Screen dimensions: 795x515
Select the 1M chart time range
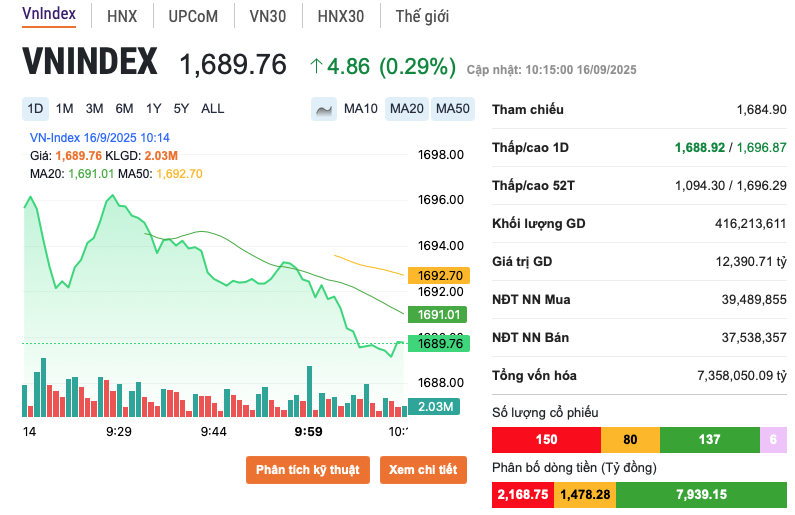pyautogui.click(x=65, y=109)
